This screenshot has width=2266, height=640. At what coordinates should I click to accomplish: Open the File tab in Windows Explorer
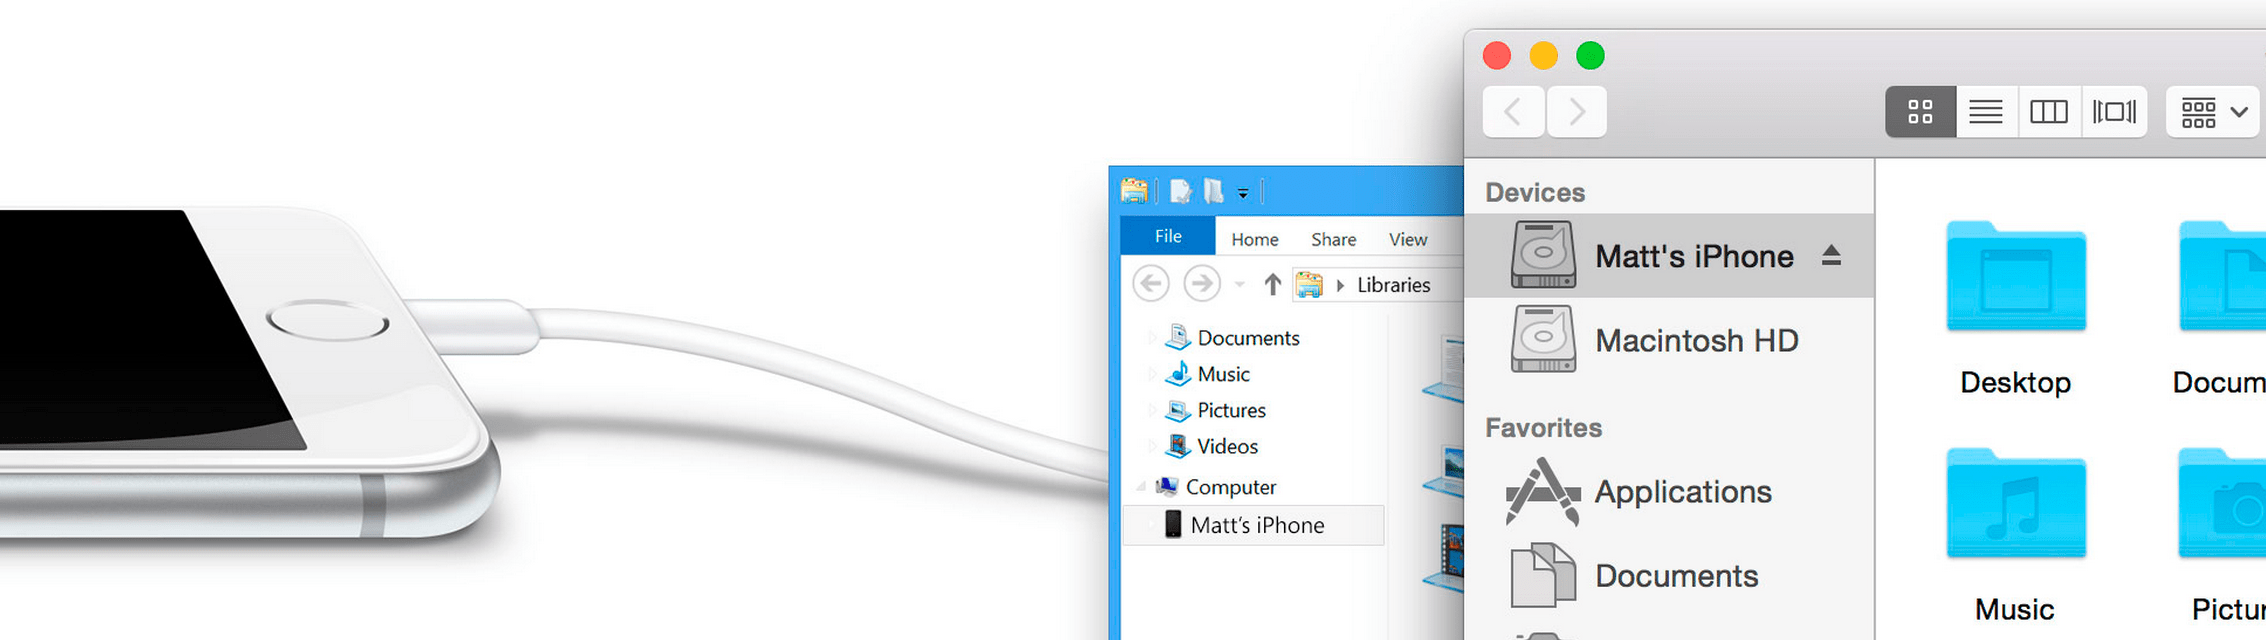pyautogui.click(x=1168, y=236)
